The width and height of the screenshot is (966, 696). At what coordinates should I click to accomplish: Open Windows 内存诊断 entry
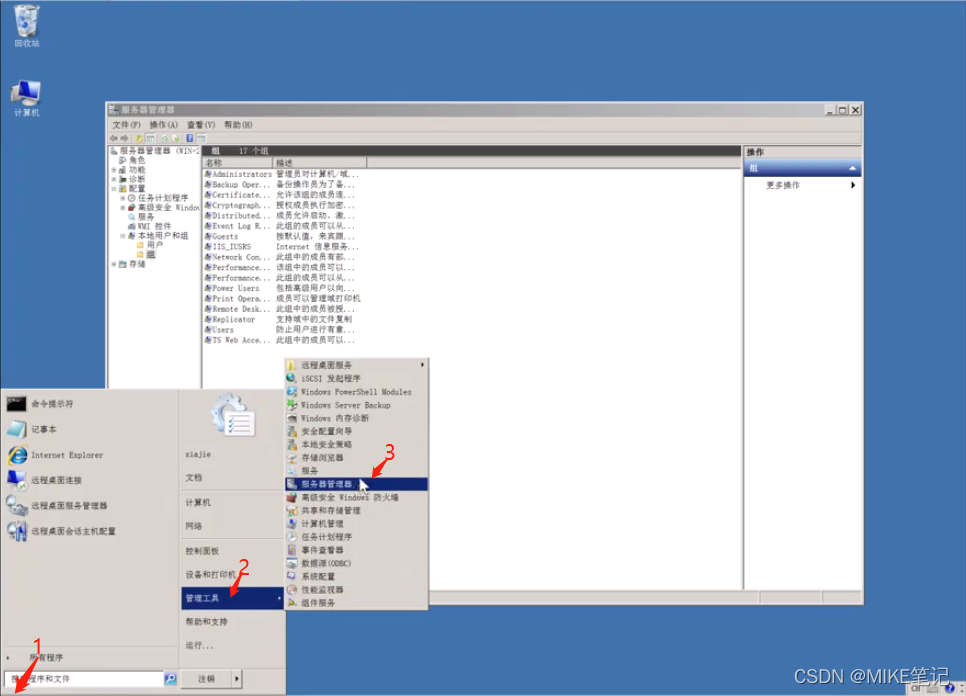[356, 418]
